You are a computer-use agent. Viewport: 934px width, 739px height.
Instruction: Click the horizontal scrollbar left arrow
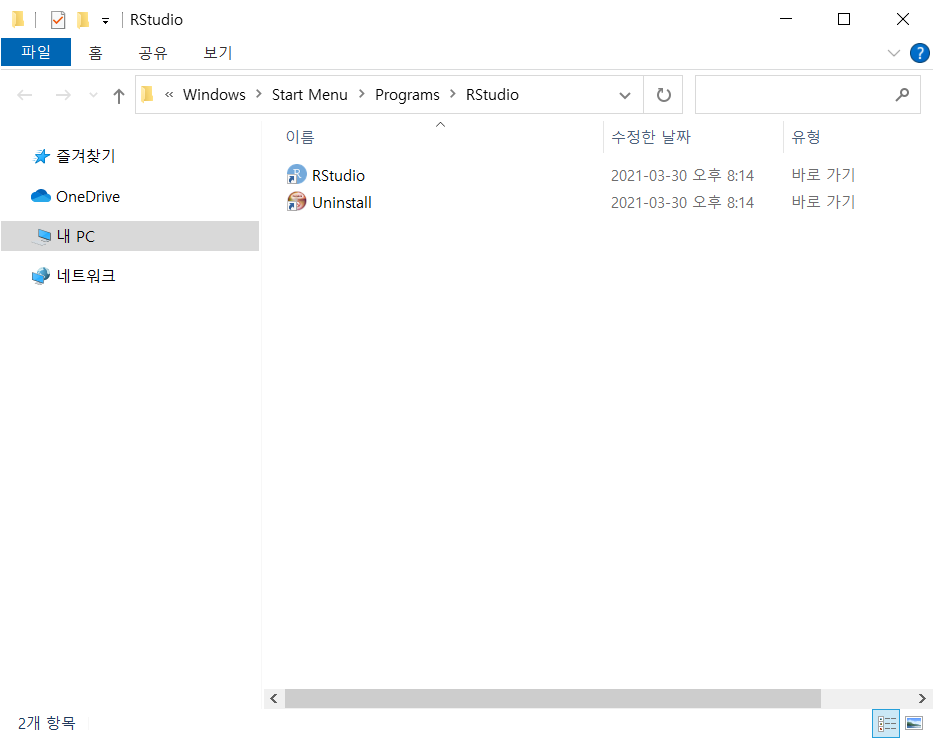point(273,699)
